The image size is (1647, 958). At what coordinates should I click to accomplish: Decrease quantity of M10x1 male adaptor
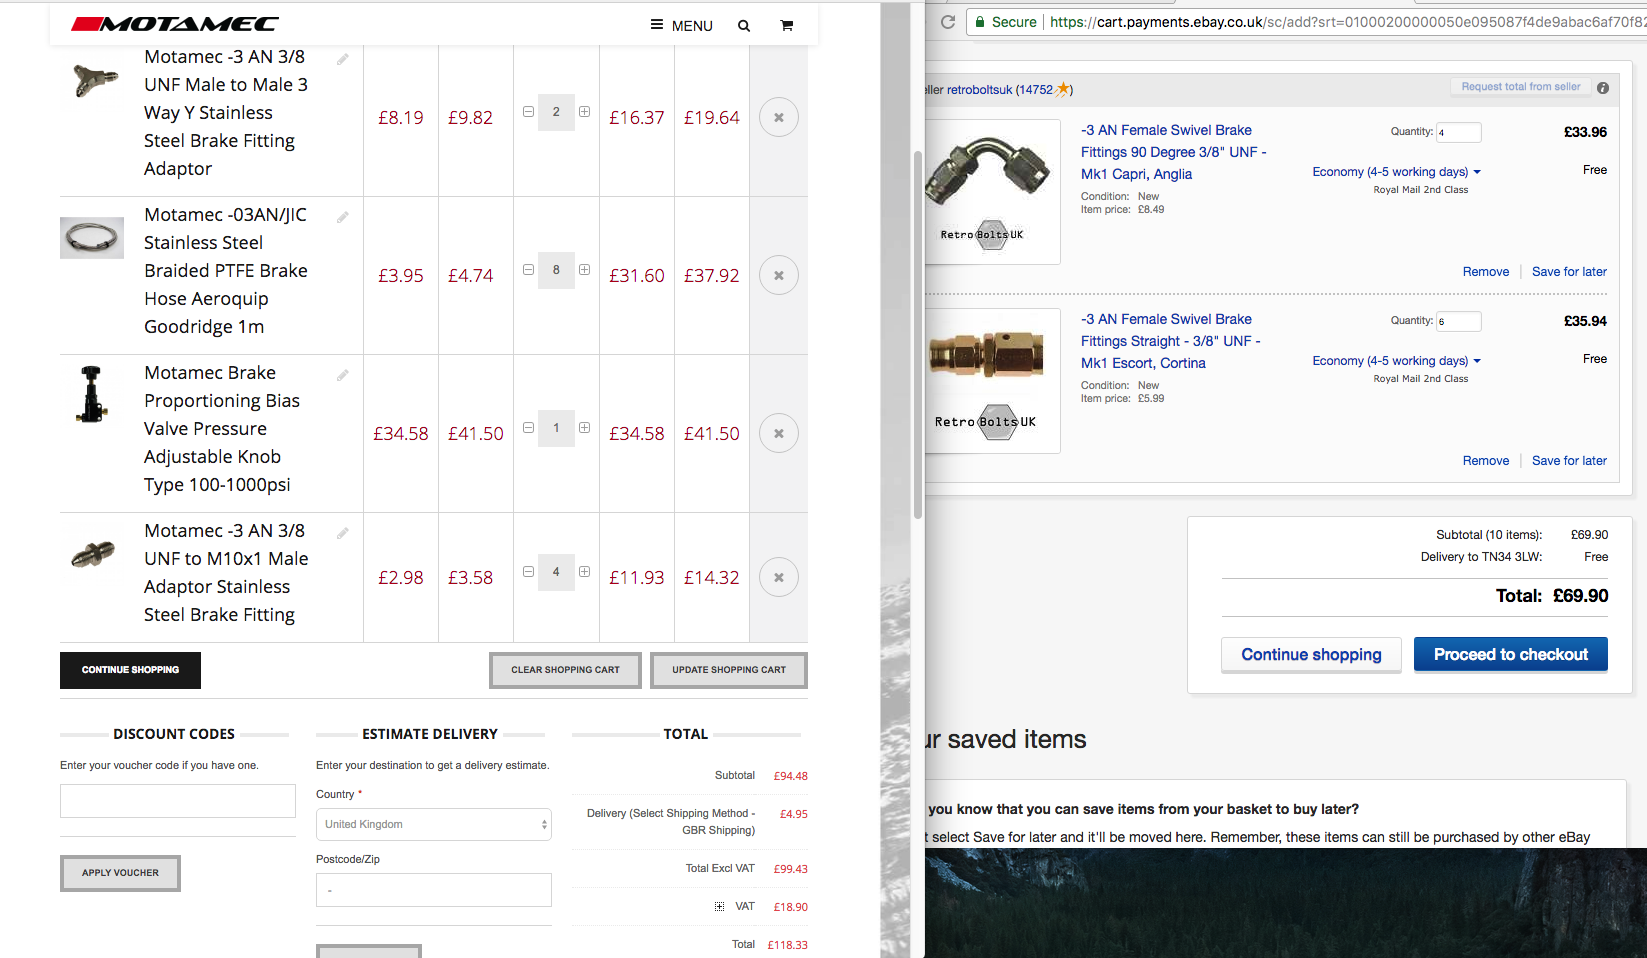coord(528,572)
